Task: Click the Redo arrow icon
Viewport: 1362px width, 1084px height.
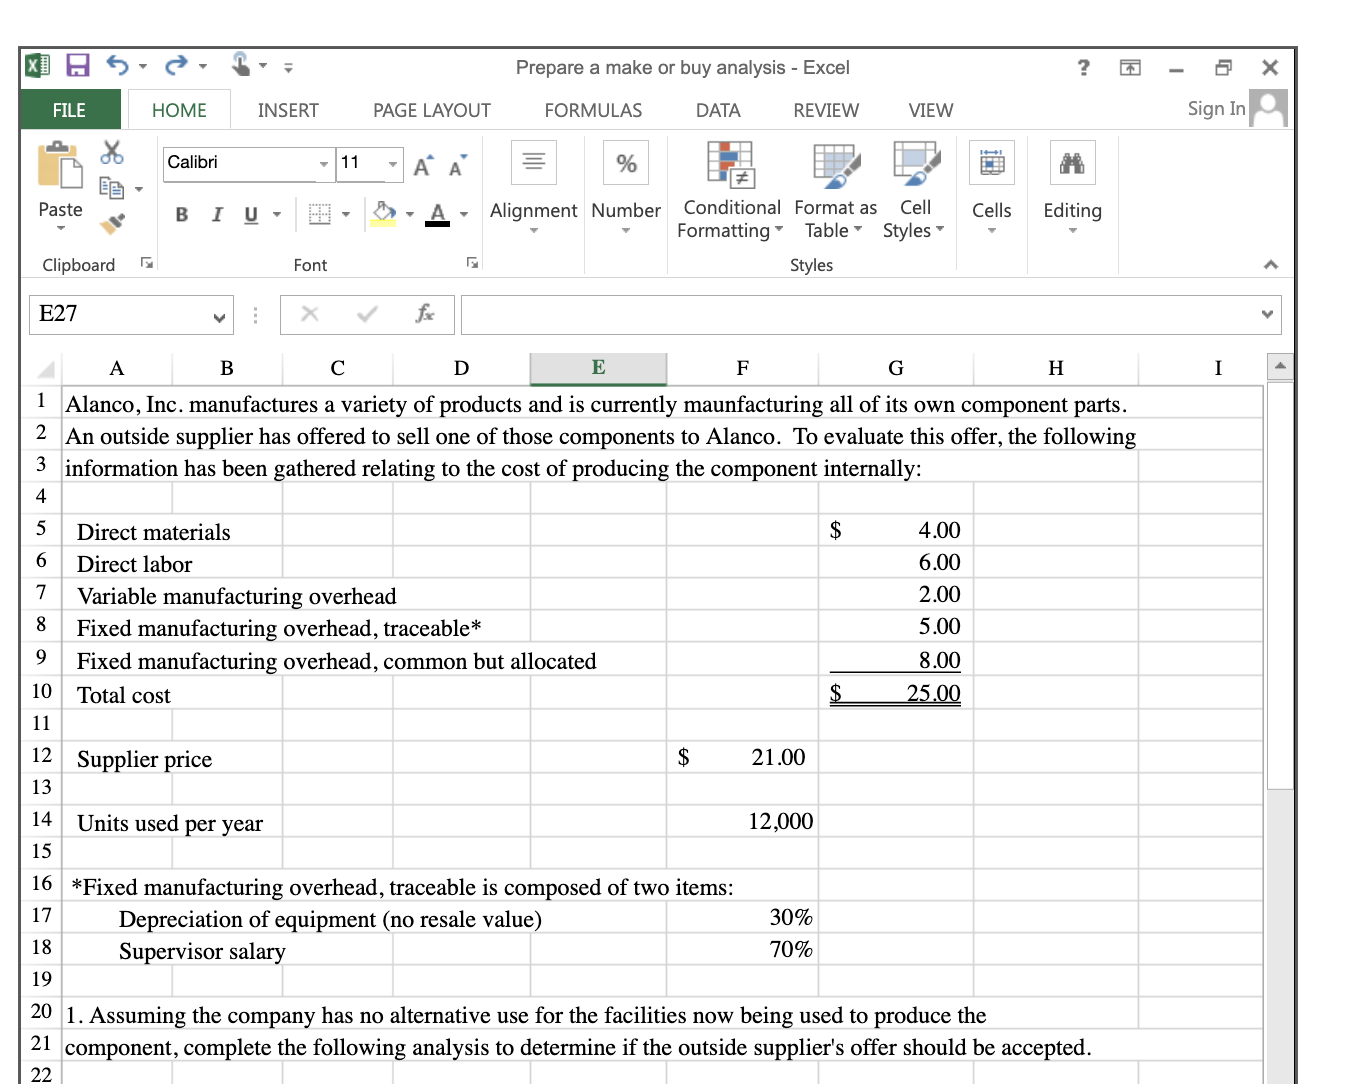Action: (x=177, y=66)
